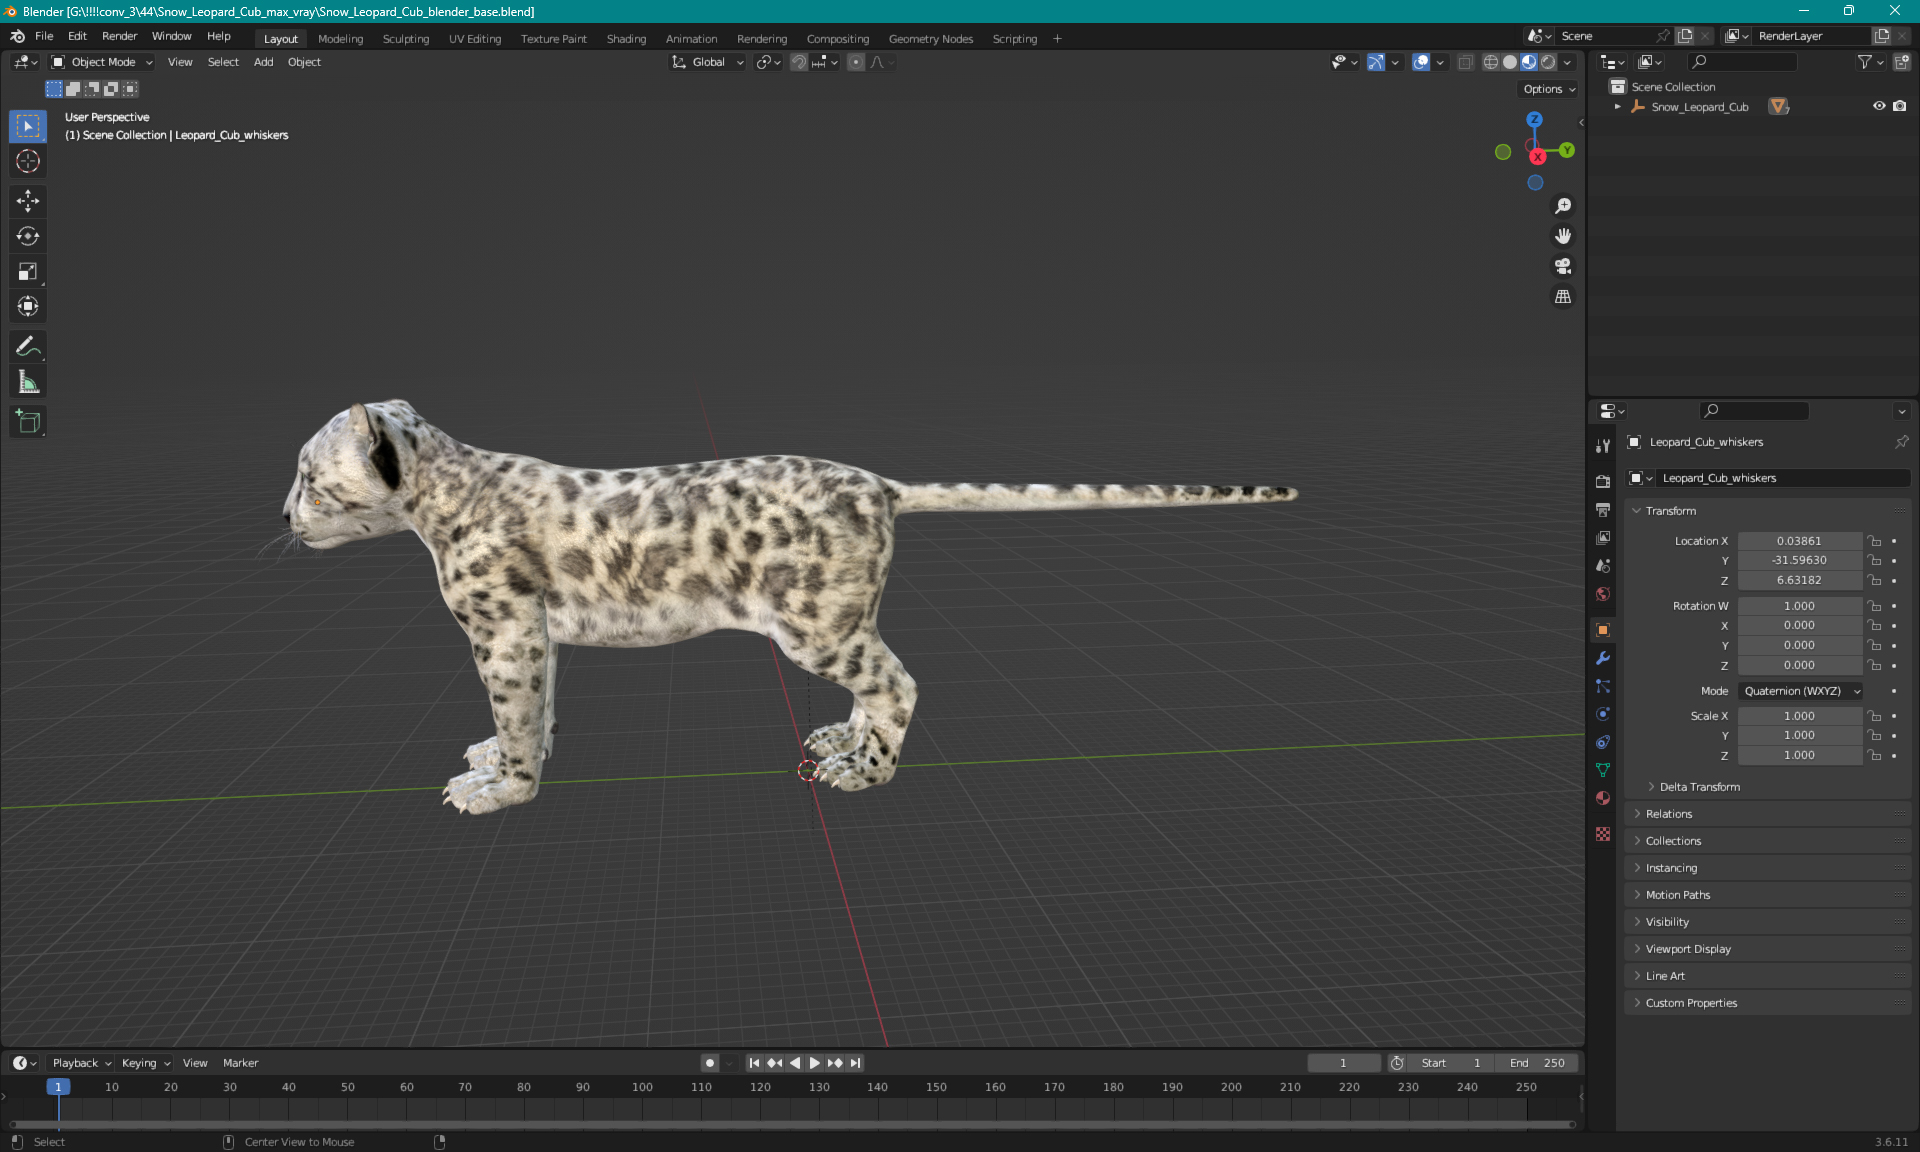The height and width of the screenshot is (1152, 1920).
Task: Expand Snow_Leopard_Cub collection in outliner
Action: pos(1618,106)
